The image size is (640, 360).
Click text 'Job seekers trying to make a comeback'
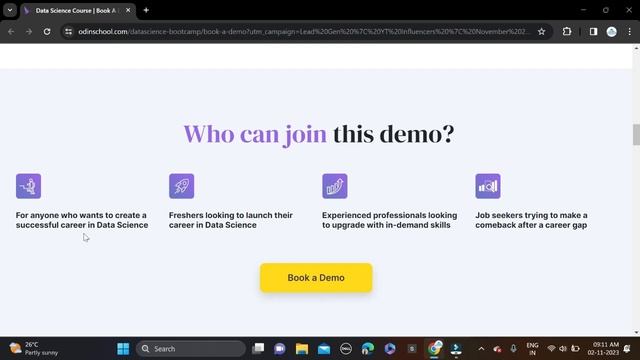[531, 220]
